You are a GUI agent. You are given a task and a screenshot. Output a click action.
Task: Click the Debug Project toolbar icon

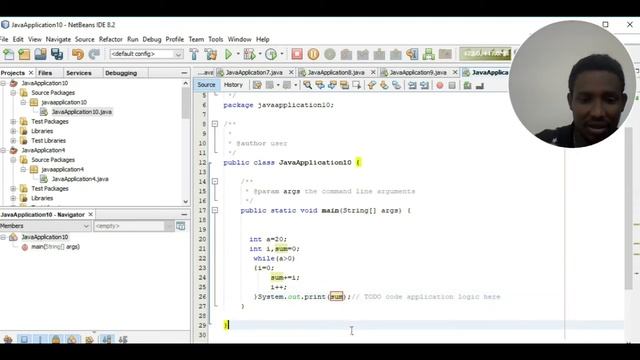coord(249,54)
